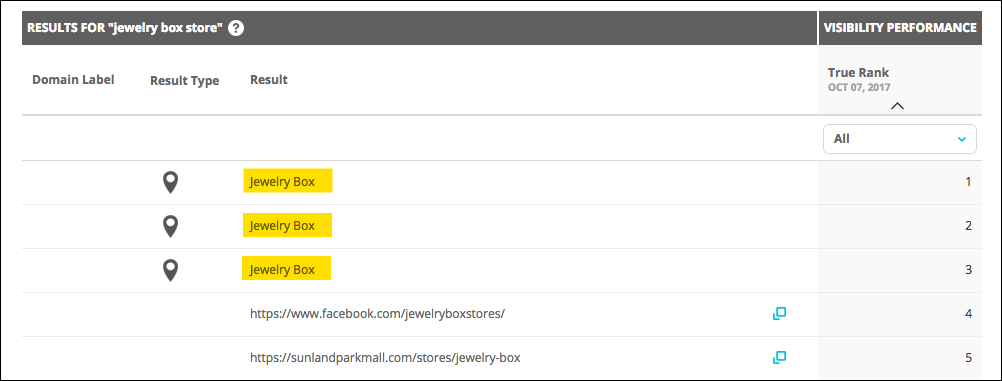The height and width of the screenshot is (381, 1002).
Task: Click map pin icon for rank 3
Action: 170,270
